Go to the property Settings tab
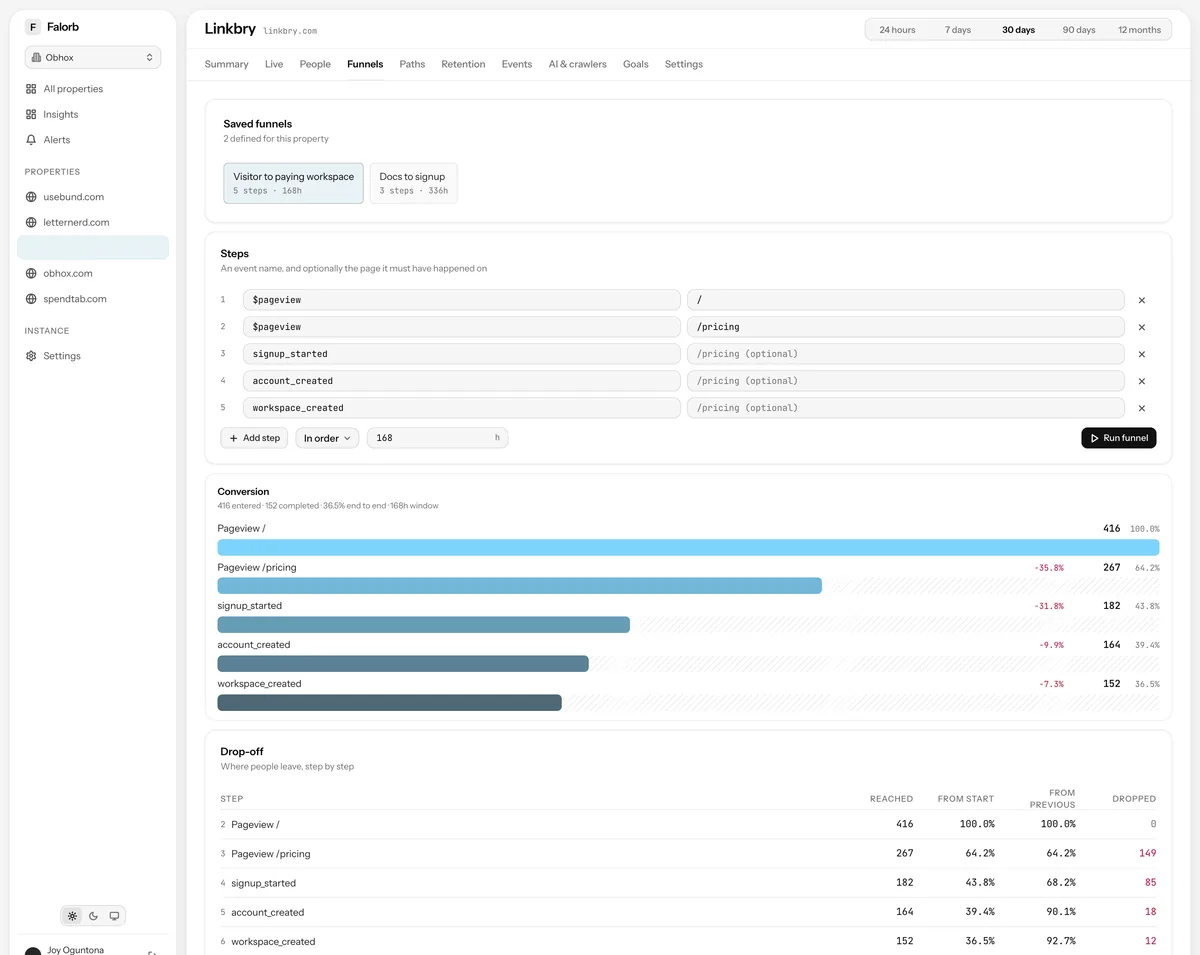The width and height of the screenshot is (1200, 955). (x=684, y=64)
